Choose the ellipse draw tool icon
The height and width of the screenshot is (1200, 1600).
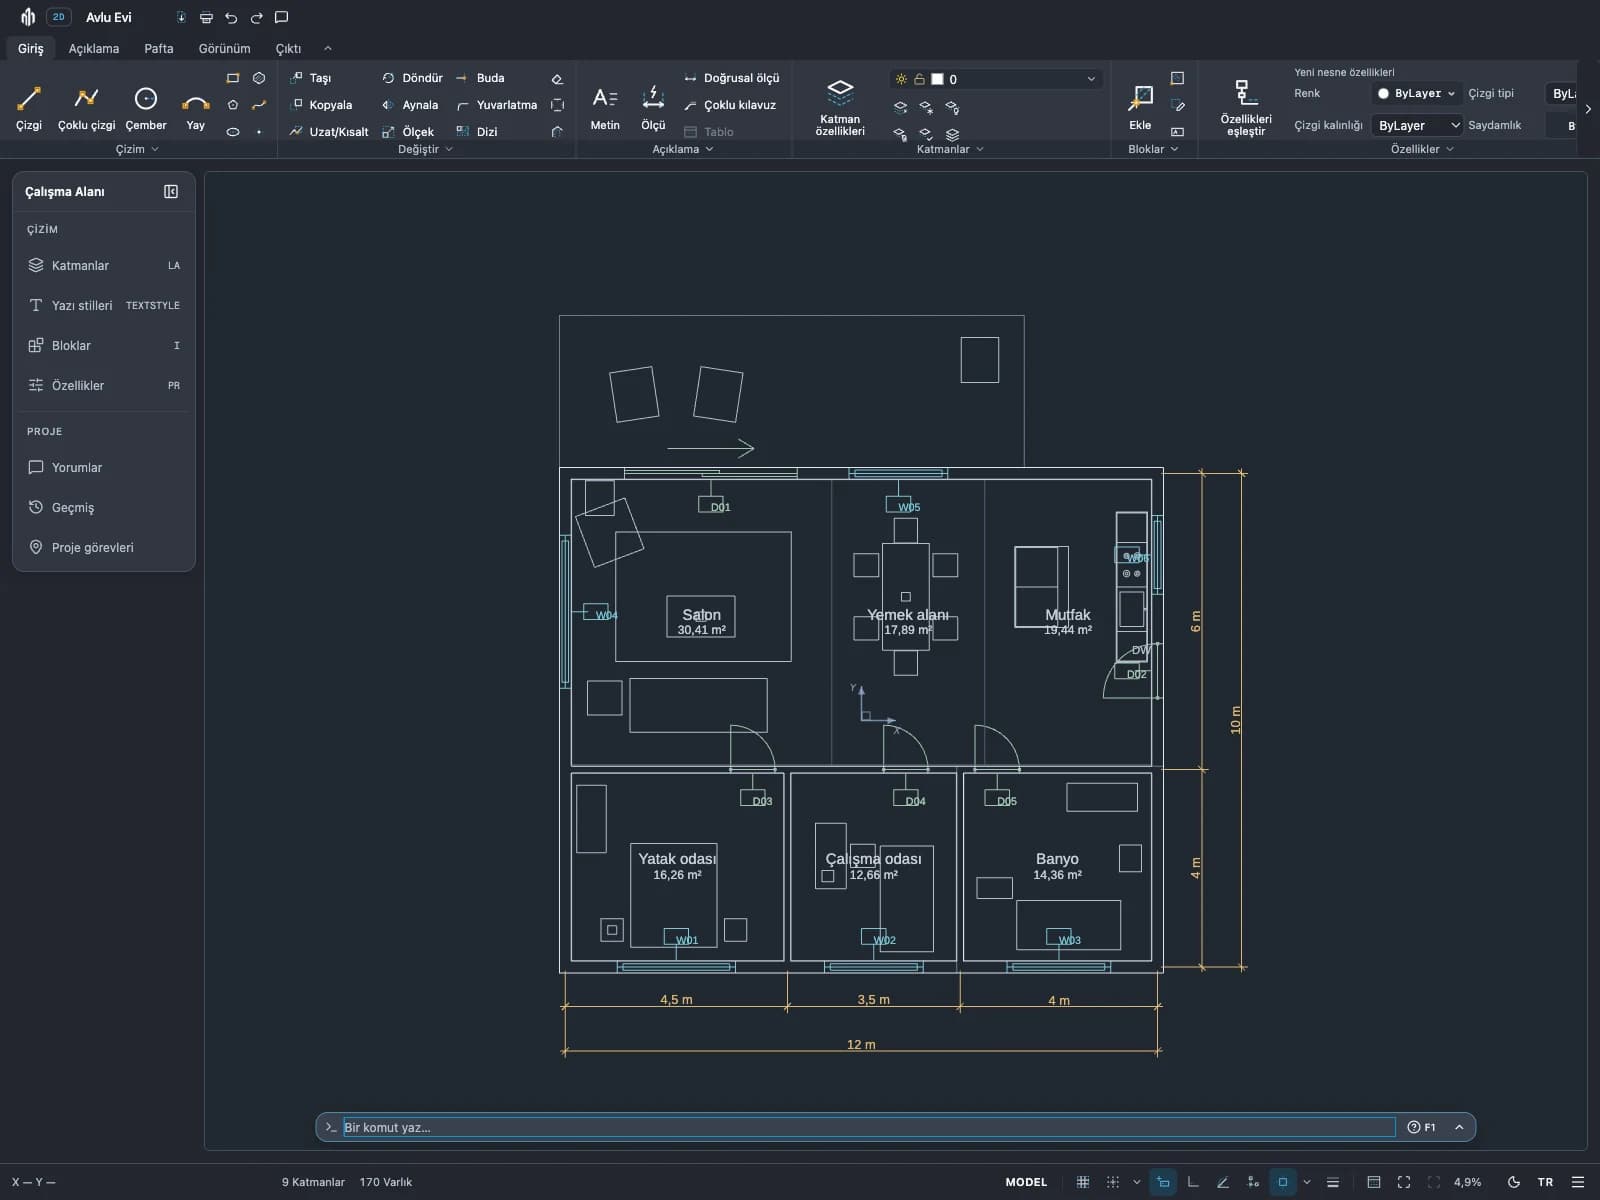click(233, 132)
